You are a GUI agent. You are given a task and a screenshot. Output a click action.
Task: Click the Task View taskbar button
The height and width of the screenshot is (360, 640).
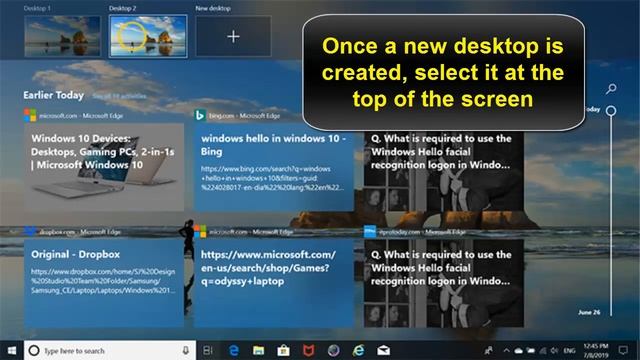[208, 351]
